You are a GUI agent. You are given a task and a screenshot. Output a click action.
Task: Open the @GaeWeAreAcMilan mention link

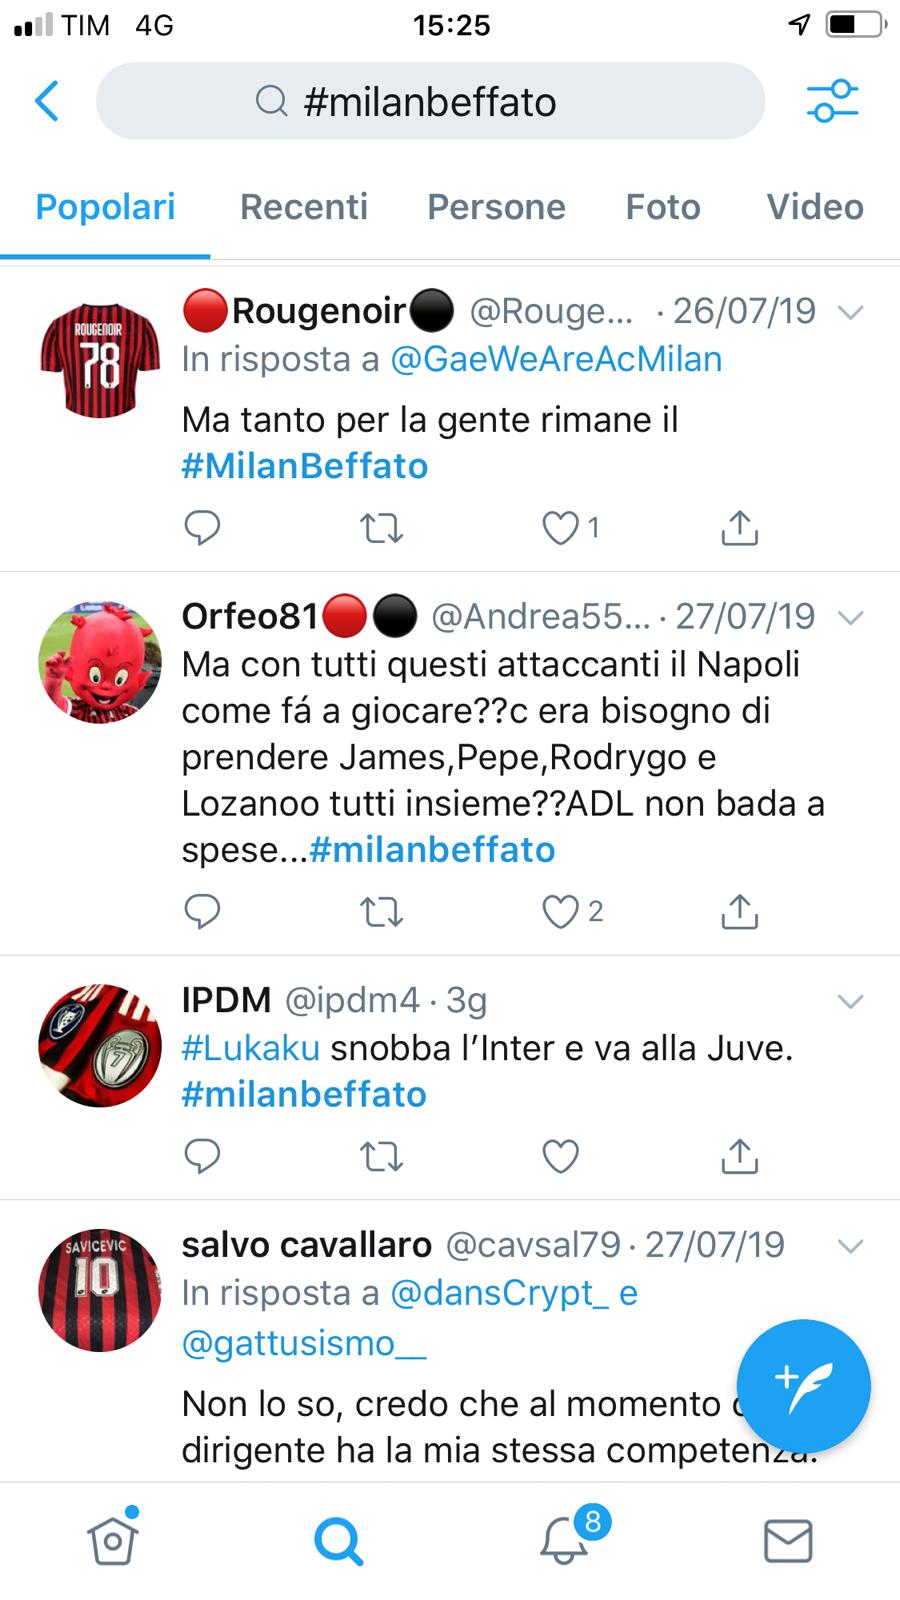[556, 359]
